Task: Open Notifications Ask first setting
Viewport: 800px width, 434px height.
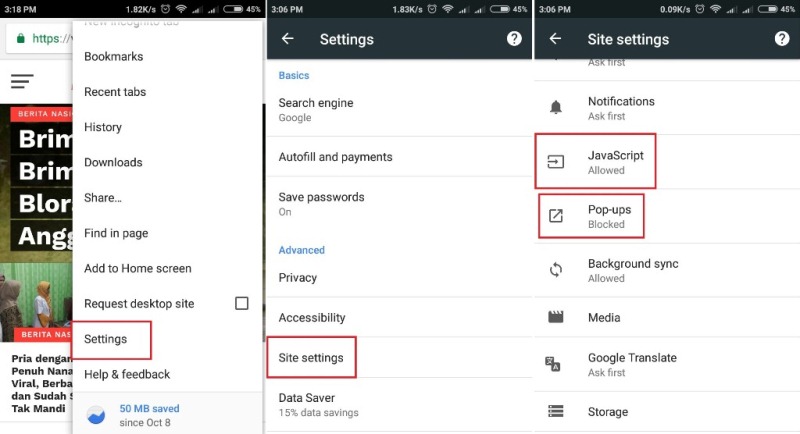Action: 667,108
